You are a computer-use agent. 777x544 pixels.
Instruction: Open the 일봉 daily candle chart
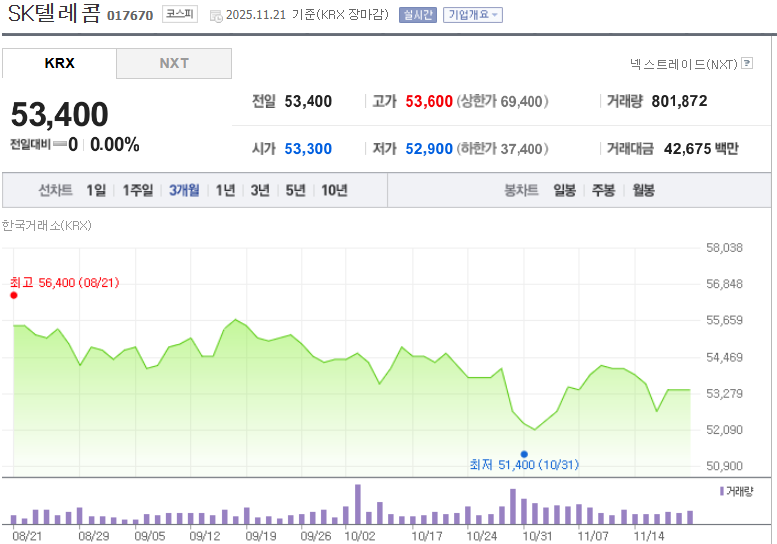(x=565, y=190)
